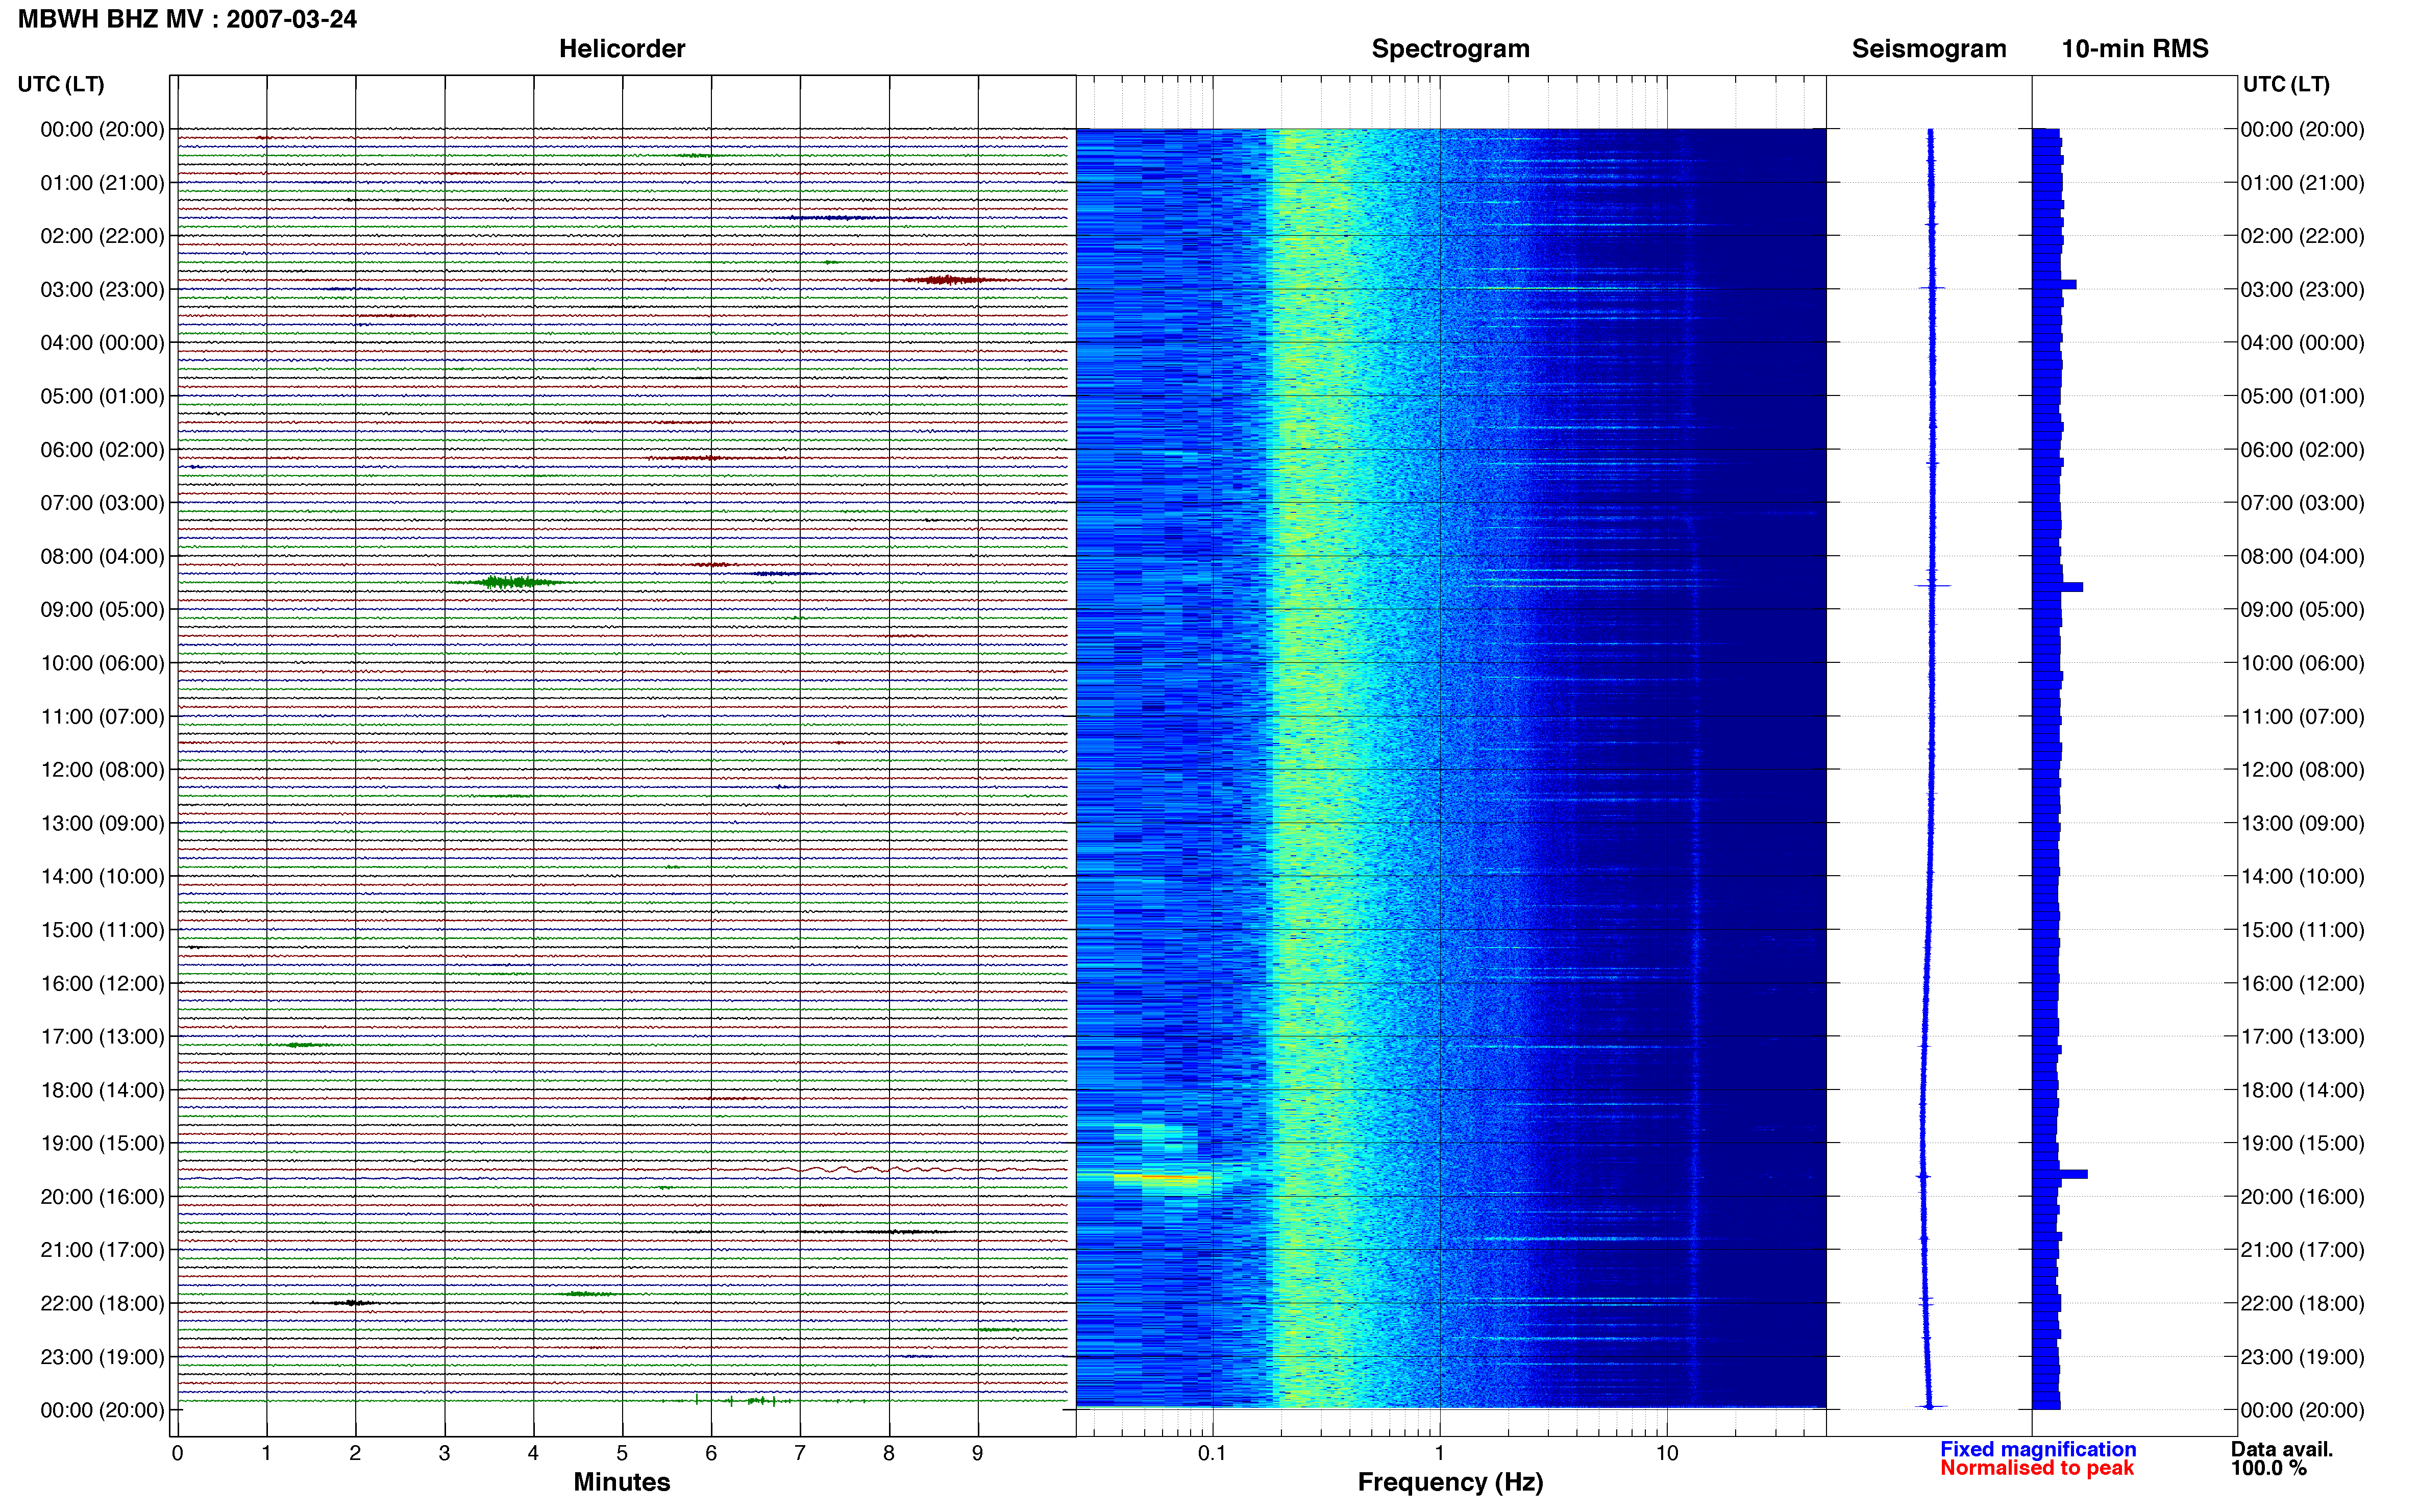Viewport: 2419px width, 1512px height.
Task: Click left time label '22:00 (18:00)'
Action: [x=102, y=1303]
